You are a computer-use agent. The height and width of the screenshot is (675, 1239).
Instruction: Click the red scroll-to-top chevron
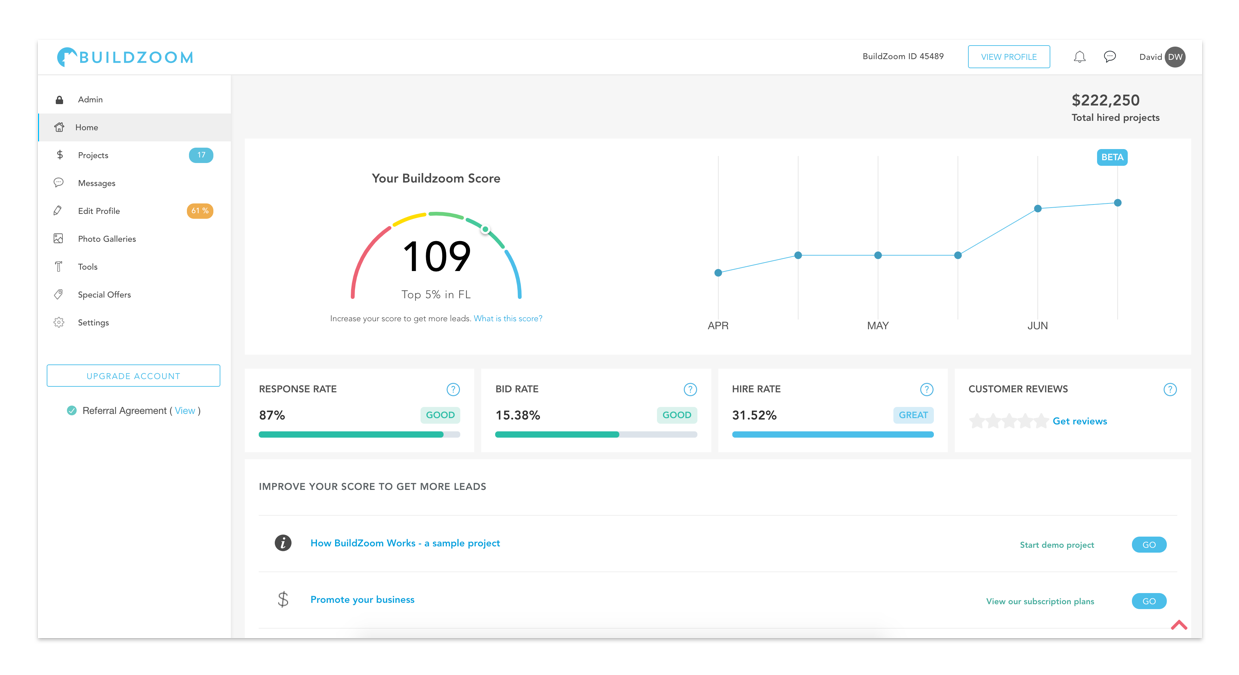click(x=1179, y=625)
